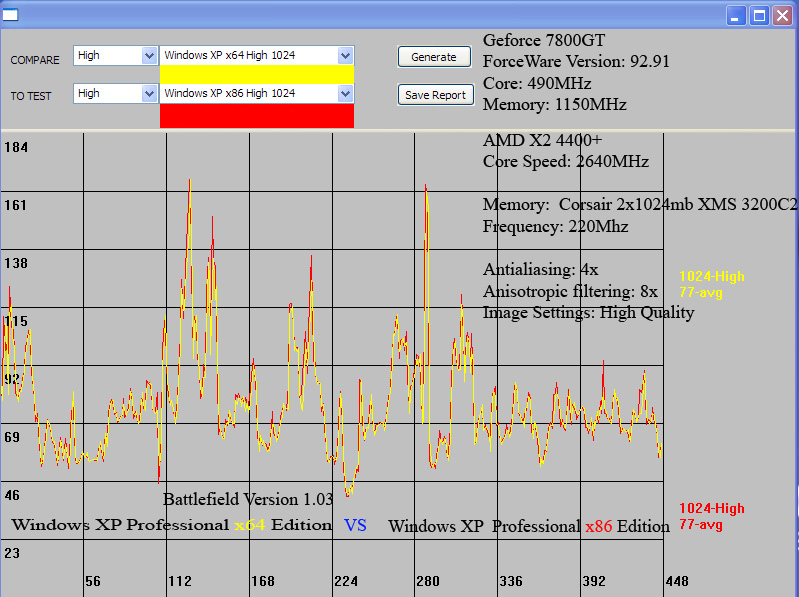Click the red x86 word in caption
Viewport: 799px width, 597px height.
pos(599,526)
